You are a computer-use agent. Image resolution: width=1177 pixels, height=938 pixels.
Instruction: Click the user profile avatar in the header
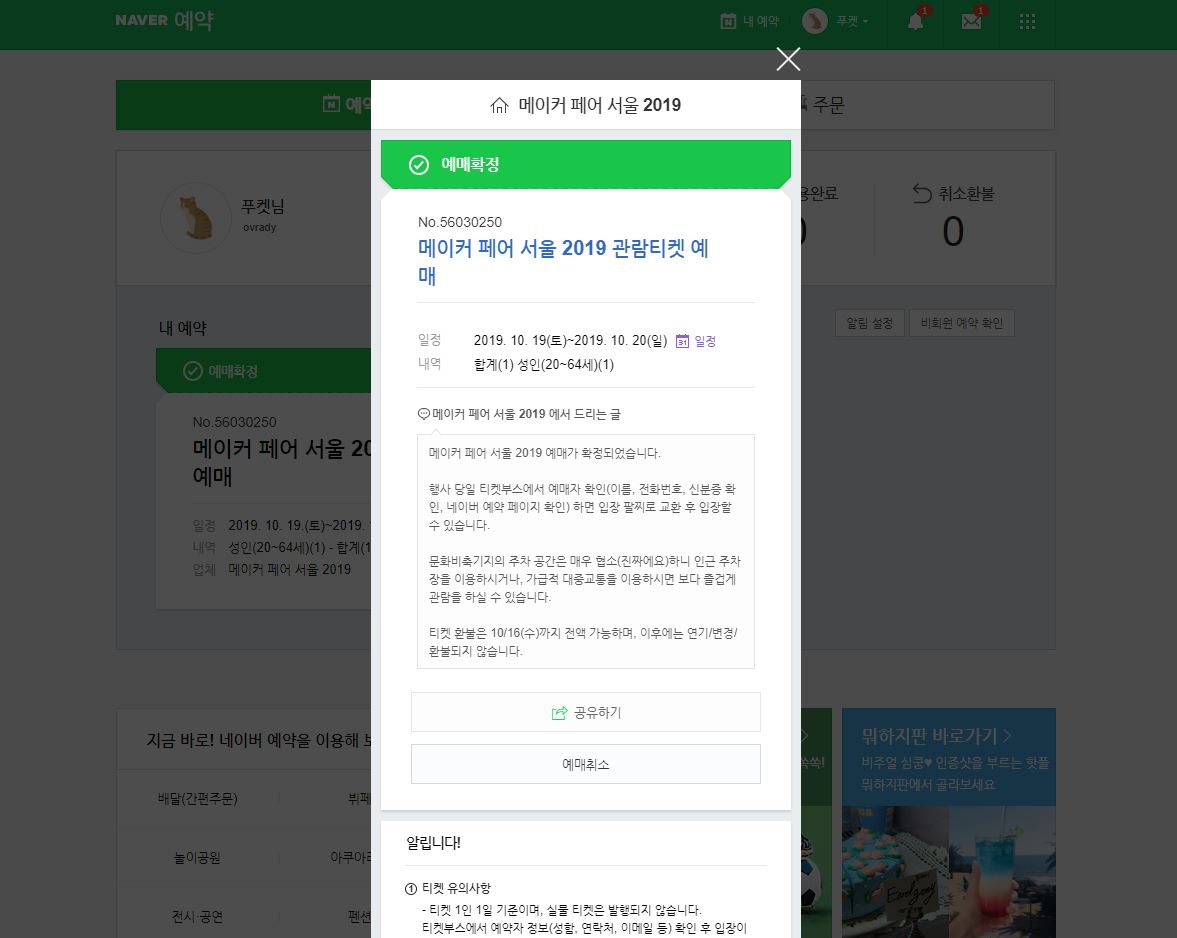(x=814, y=21)
